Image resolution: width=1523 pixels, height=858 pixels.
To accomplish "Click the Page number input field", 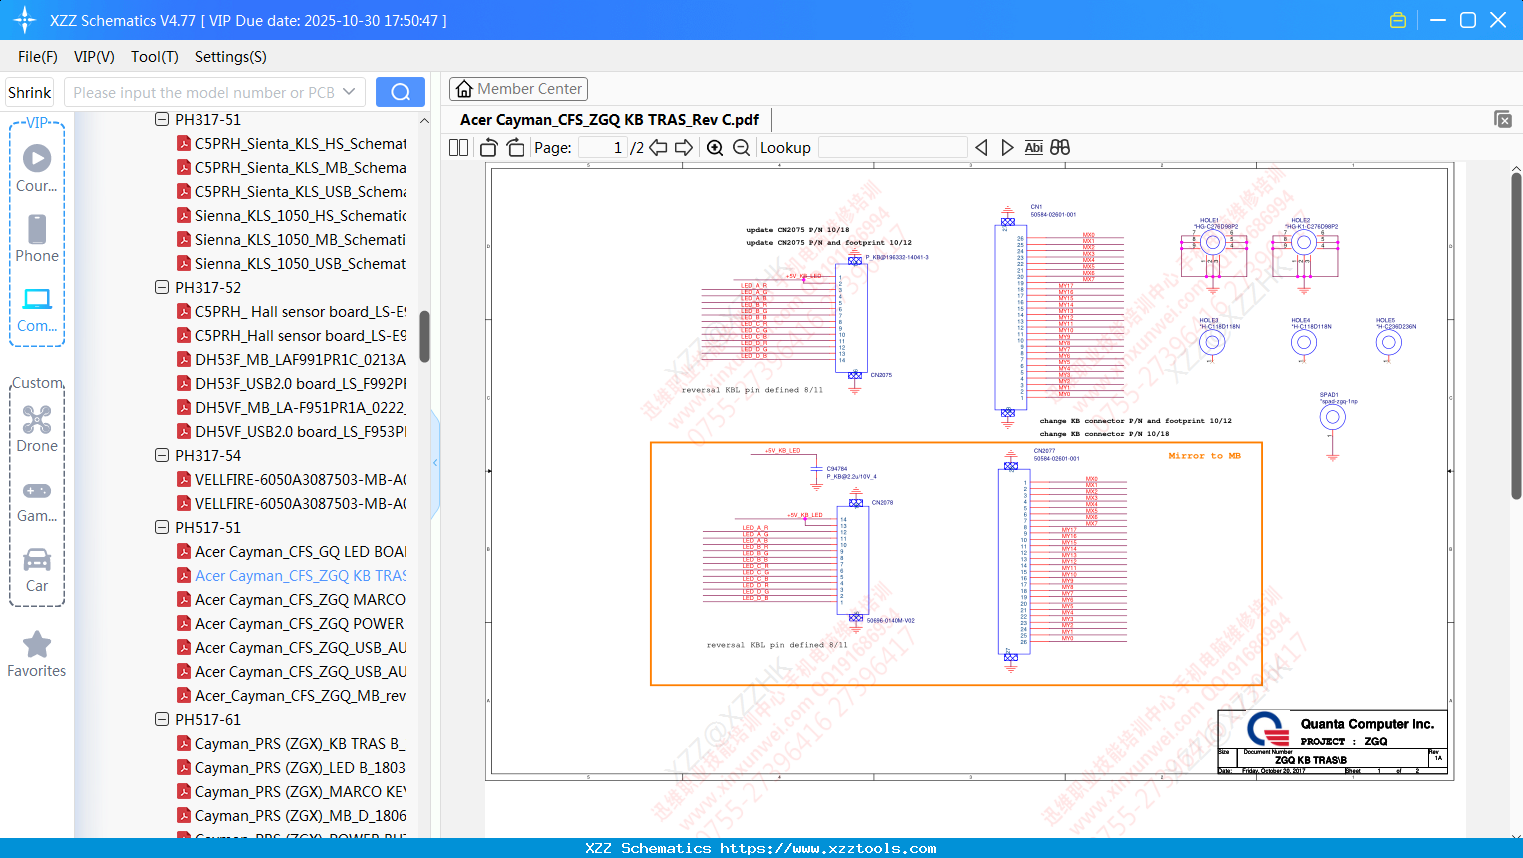I will pos(602,148).
